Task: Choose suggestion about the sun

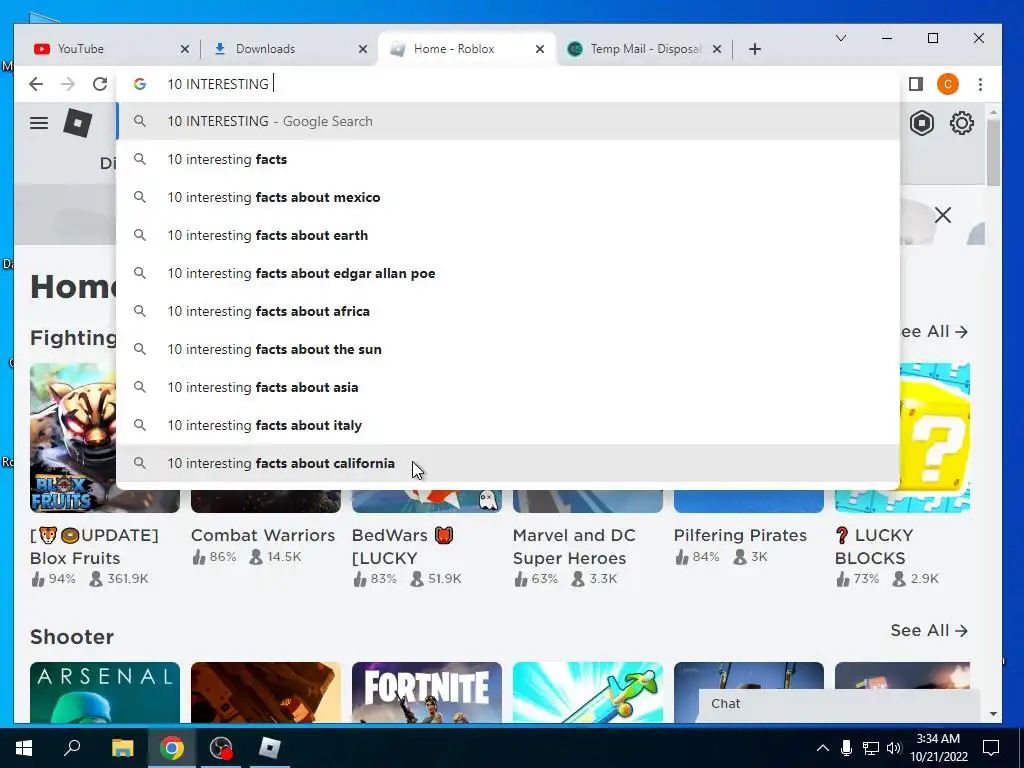Action: pos(508,349)
